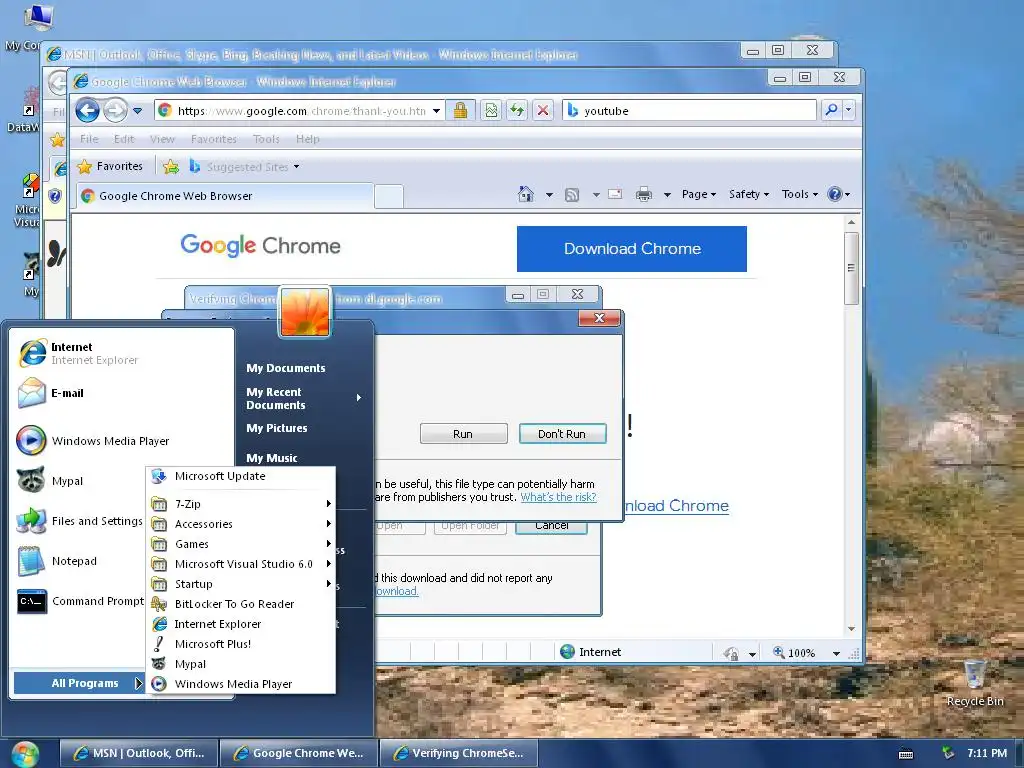
Task: Click the red Stop loading icon
Action: point(543,110)
